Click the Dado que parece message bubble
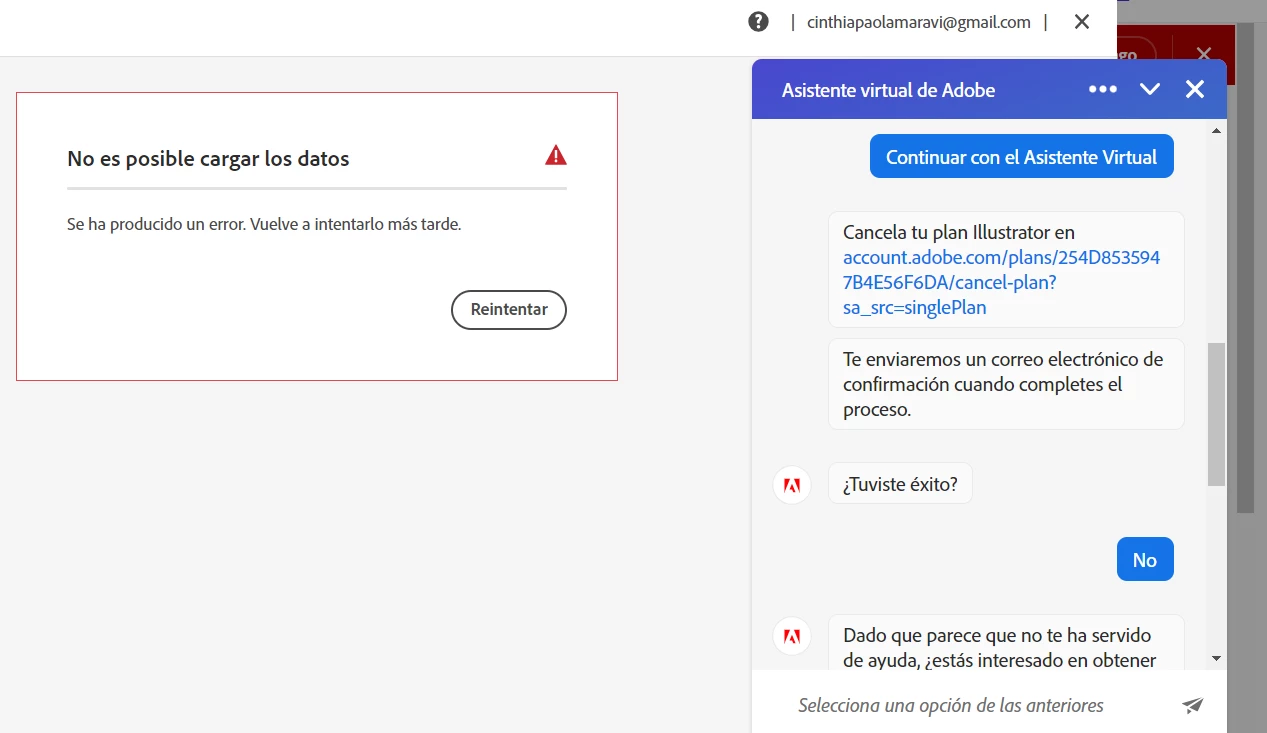The width and height of the screenshot is (1267, 733). click(x=1006, y=643)
